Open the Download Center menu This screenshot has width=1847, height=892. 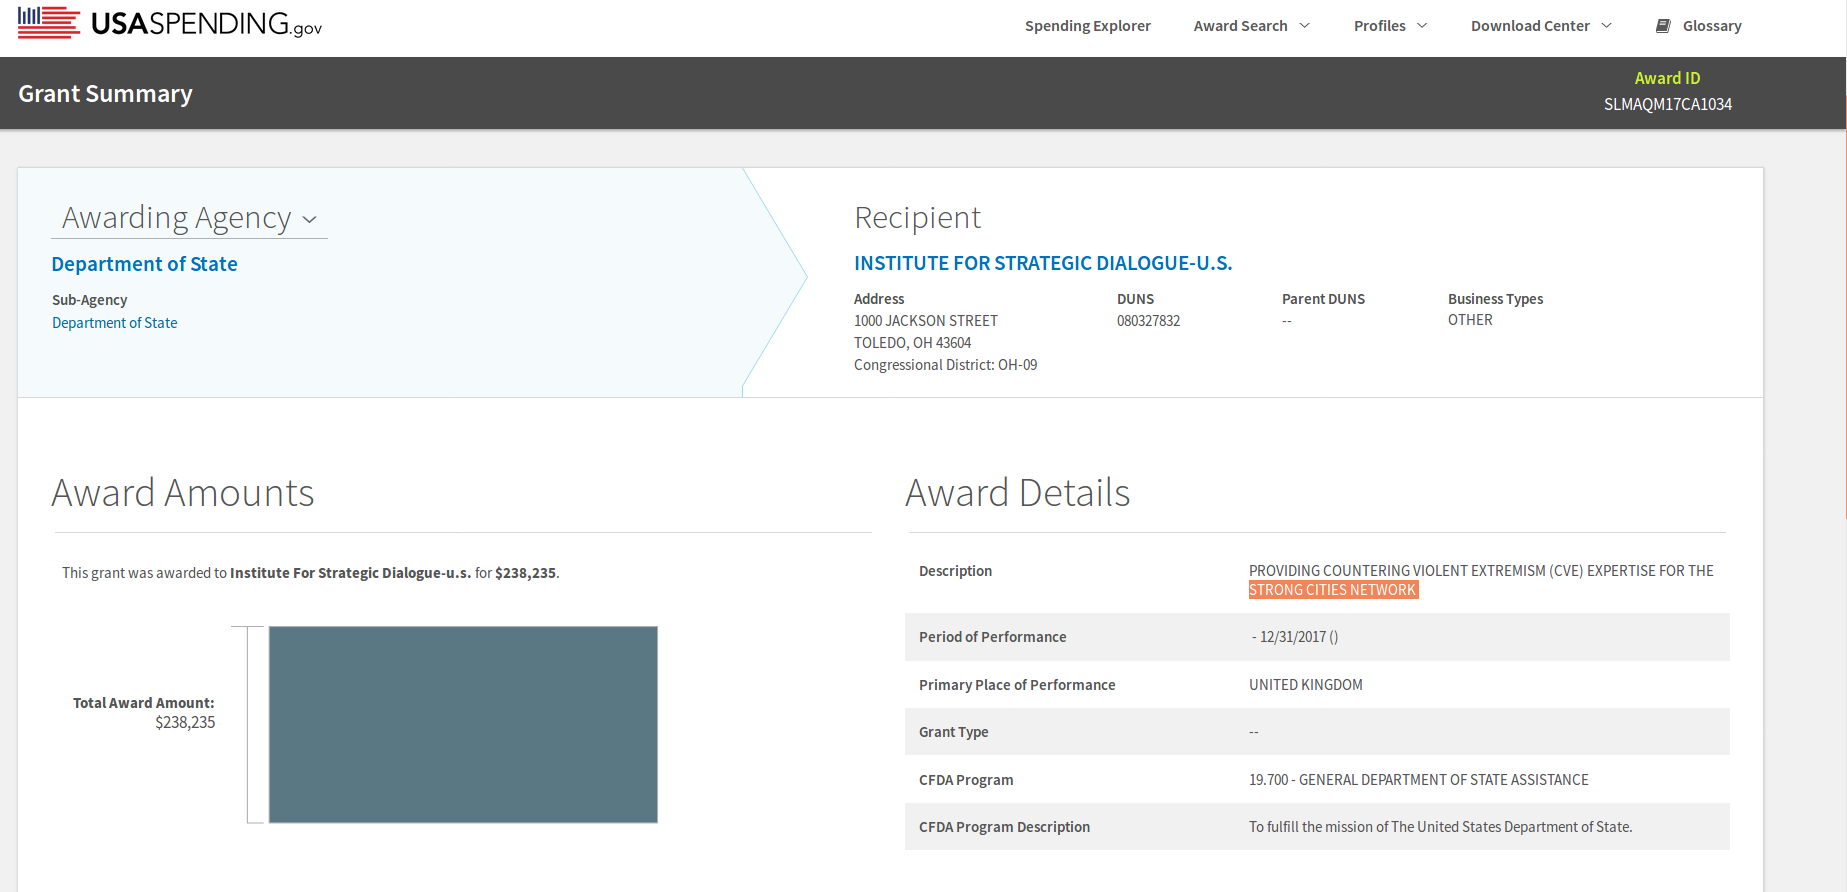[1530, 26]
